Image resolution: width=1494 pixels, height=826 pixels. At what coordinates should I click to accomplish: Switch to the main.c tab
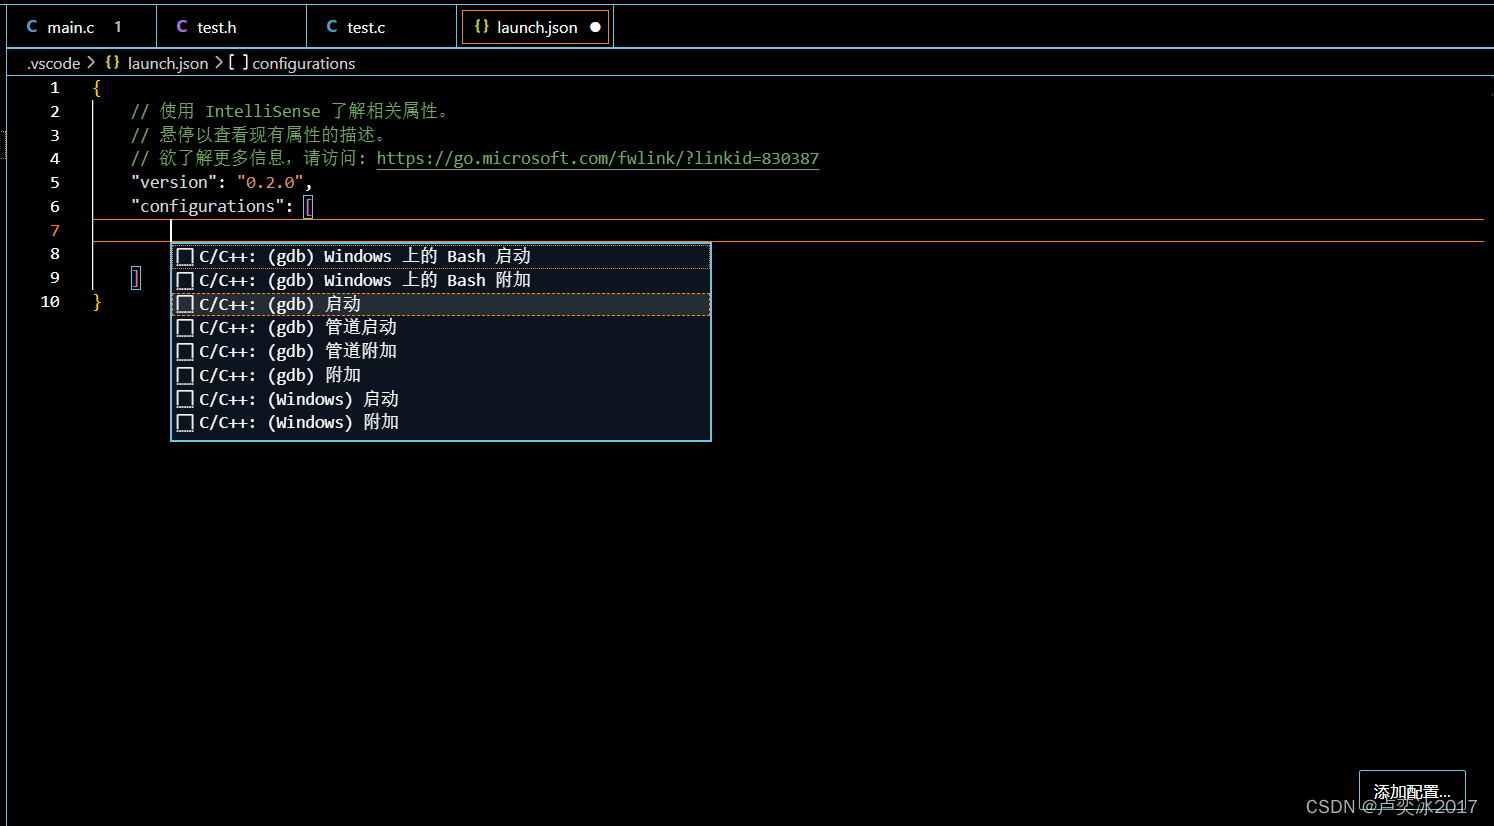[70, 27]
